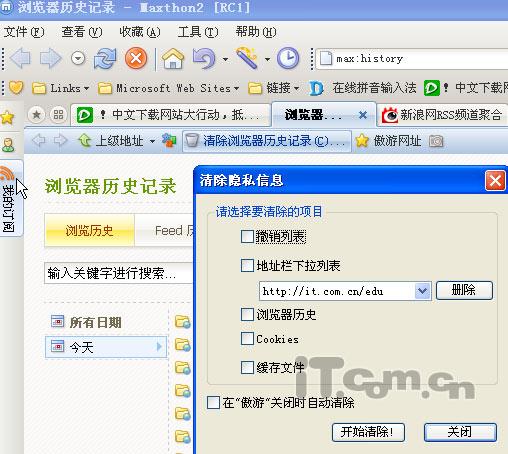Expand the Undo icon dropdown arrow

click(x=226, y=59)
